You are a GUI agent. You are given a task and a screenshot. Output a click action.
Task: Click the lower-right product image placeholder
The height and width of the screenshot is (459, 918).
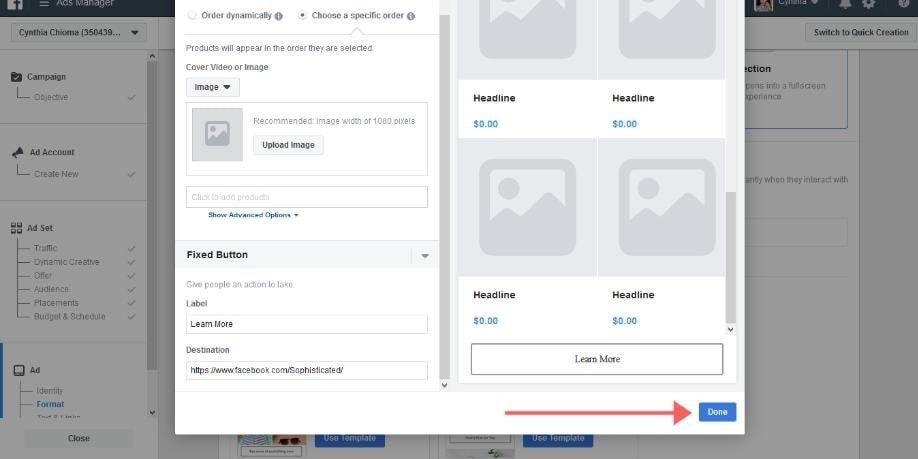click(x=667, y=207)
